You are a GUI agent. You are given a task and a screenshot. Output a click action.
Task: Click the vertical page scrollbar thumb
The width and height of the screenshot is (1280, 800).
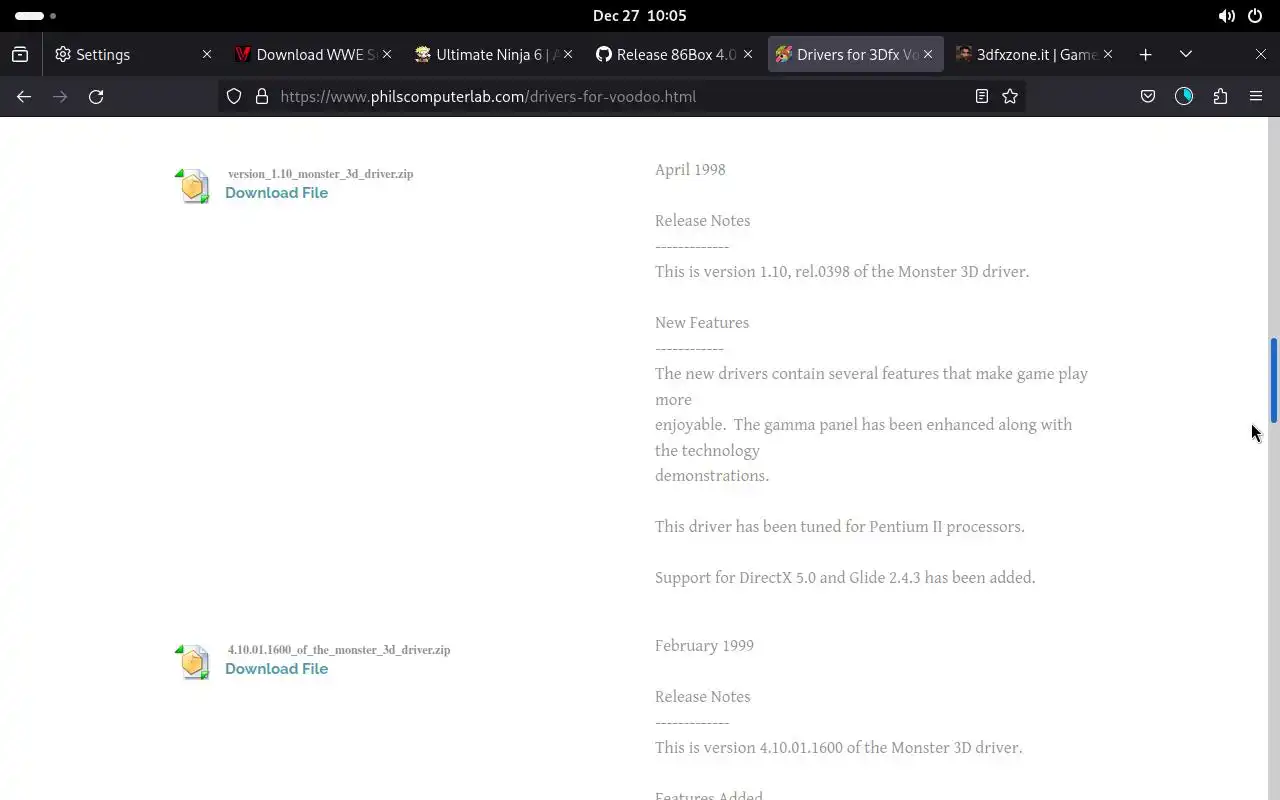click(1274, 380)
